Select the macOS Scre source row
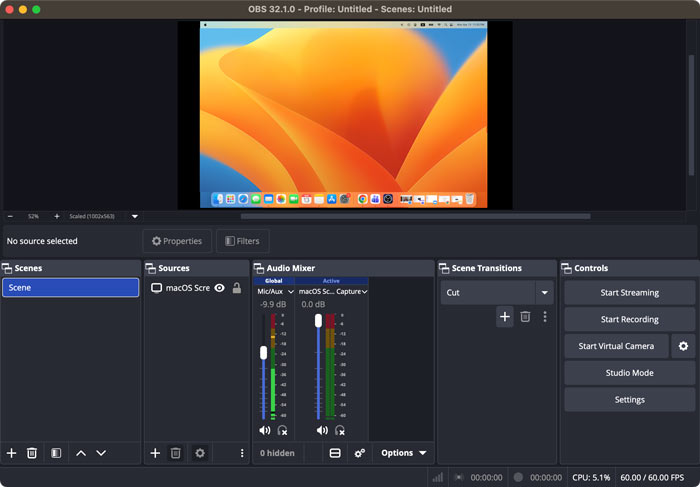This screenshot has height=487, width=700. pos(196,288)
